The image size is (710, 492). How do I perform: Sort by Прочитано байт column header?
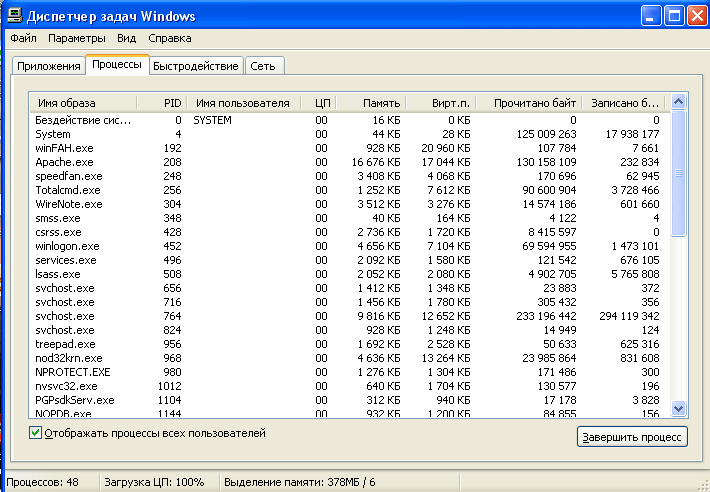528,103
